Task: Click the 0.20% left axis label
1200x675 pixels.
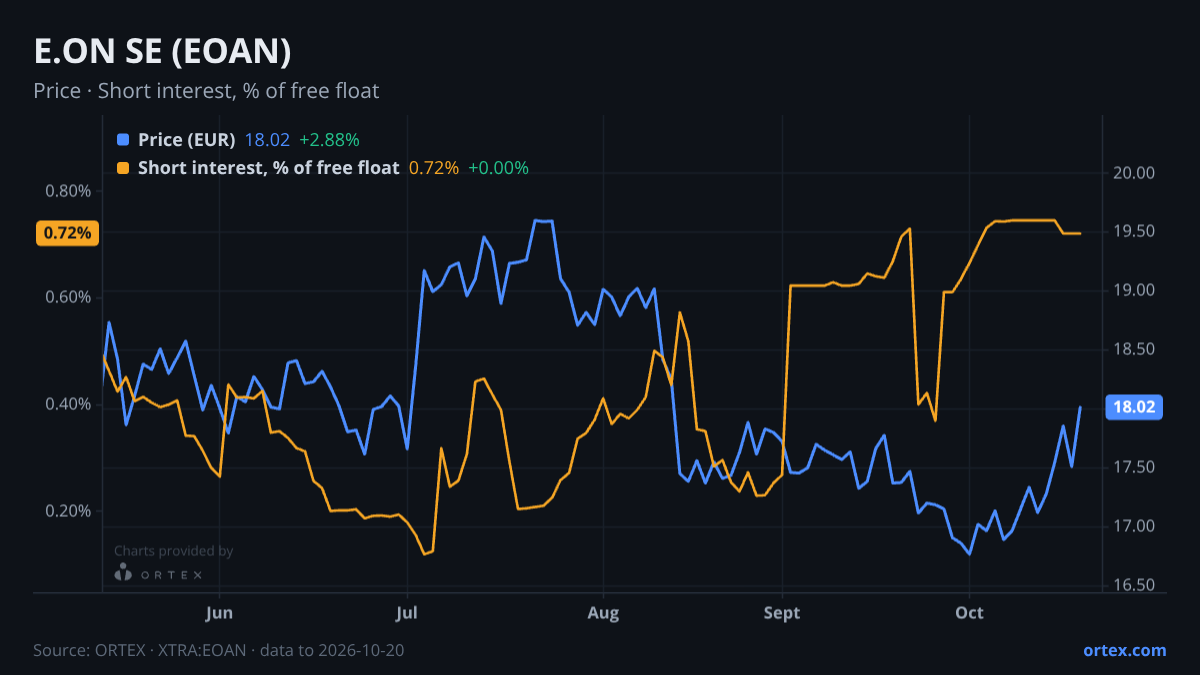Action: pyautogui.click(x=69, y=511)
